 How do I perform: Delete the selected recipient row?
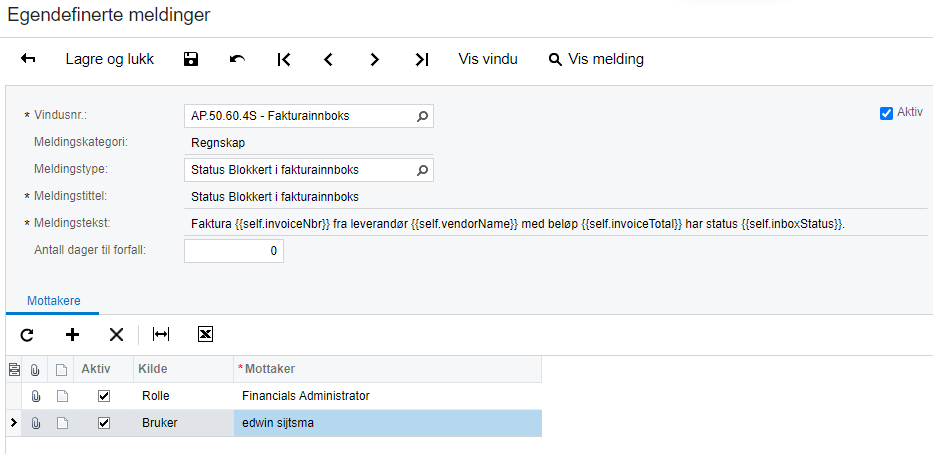[x=116, y=335]
